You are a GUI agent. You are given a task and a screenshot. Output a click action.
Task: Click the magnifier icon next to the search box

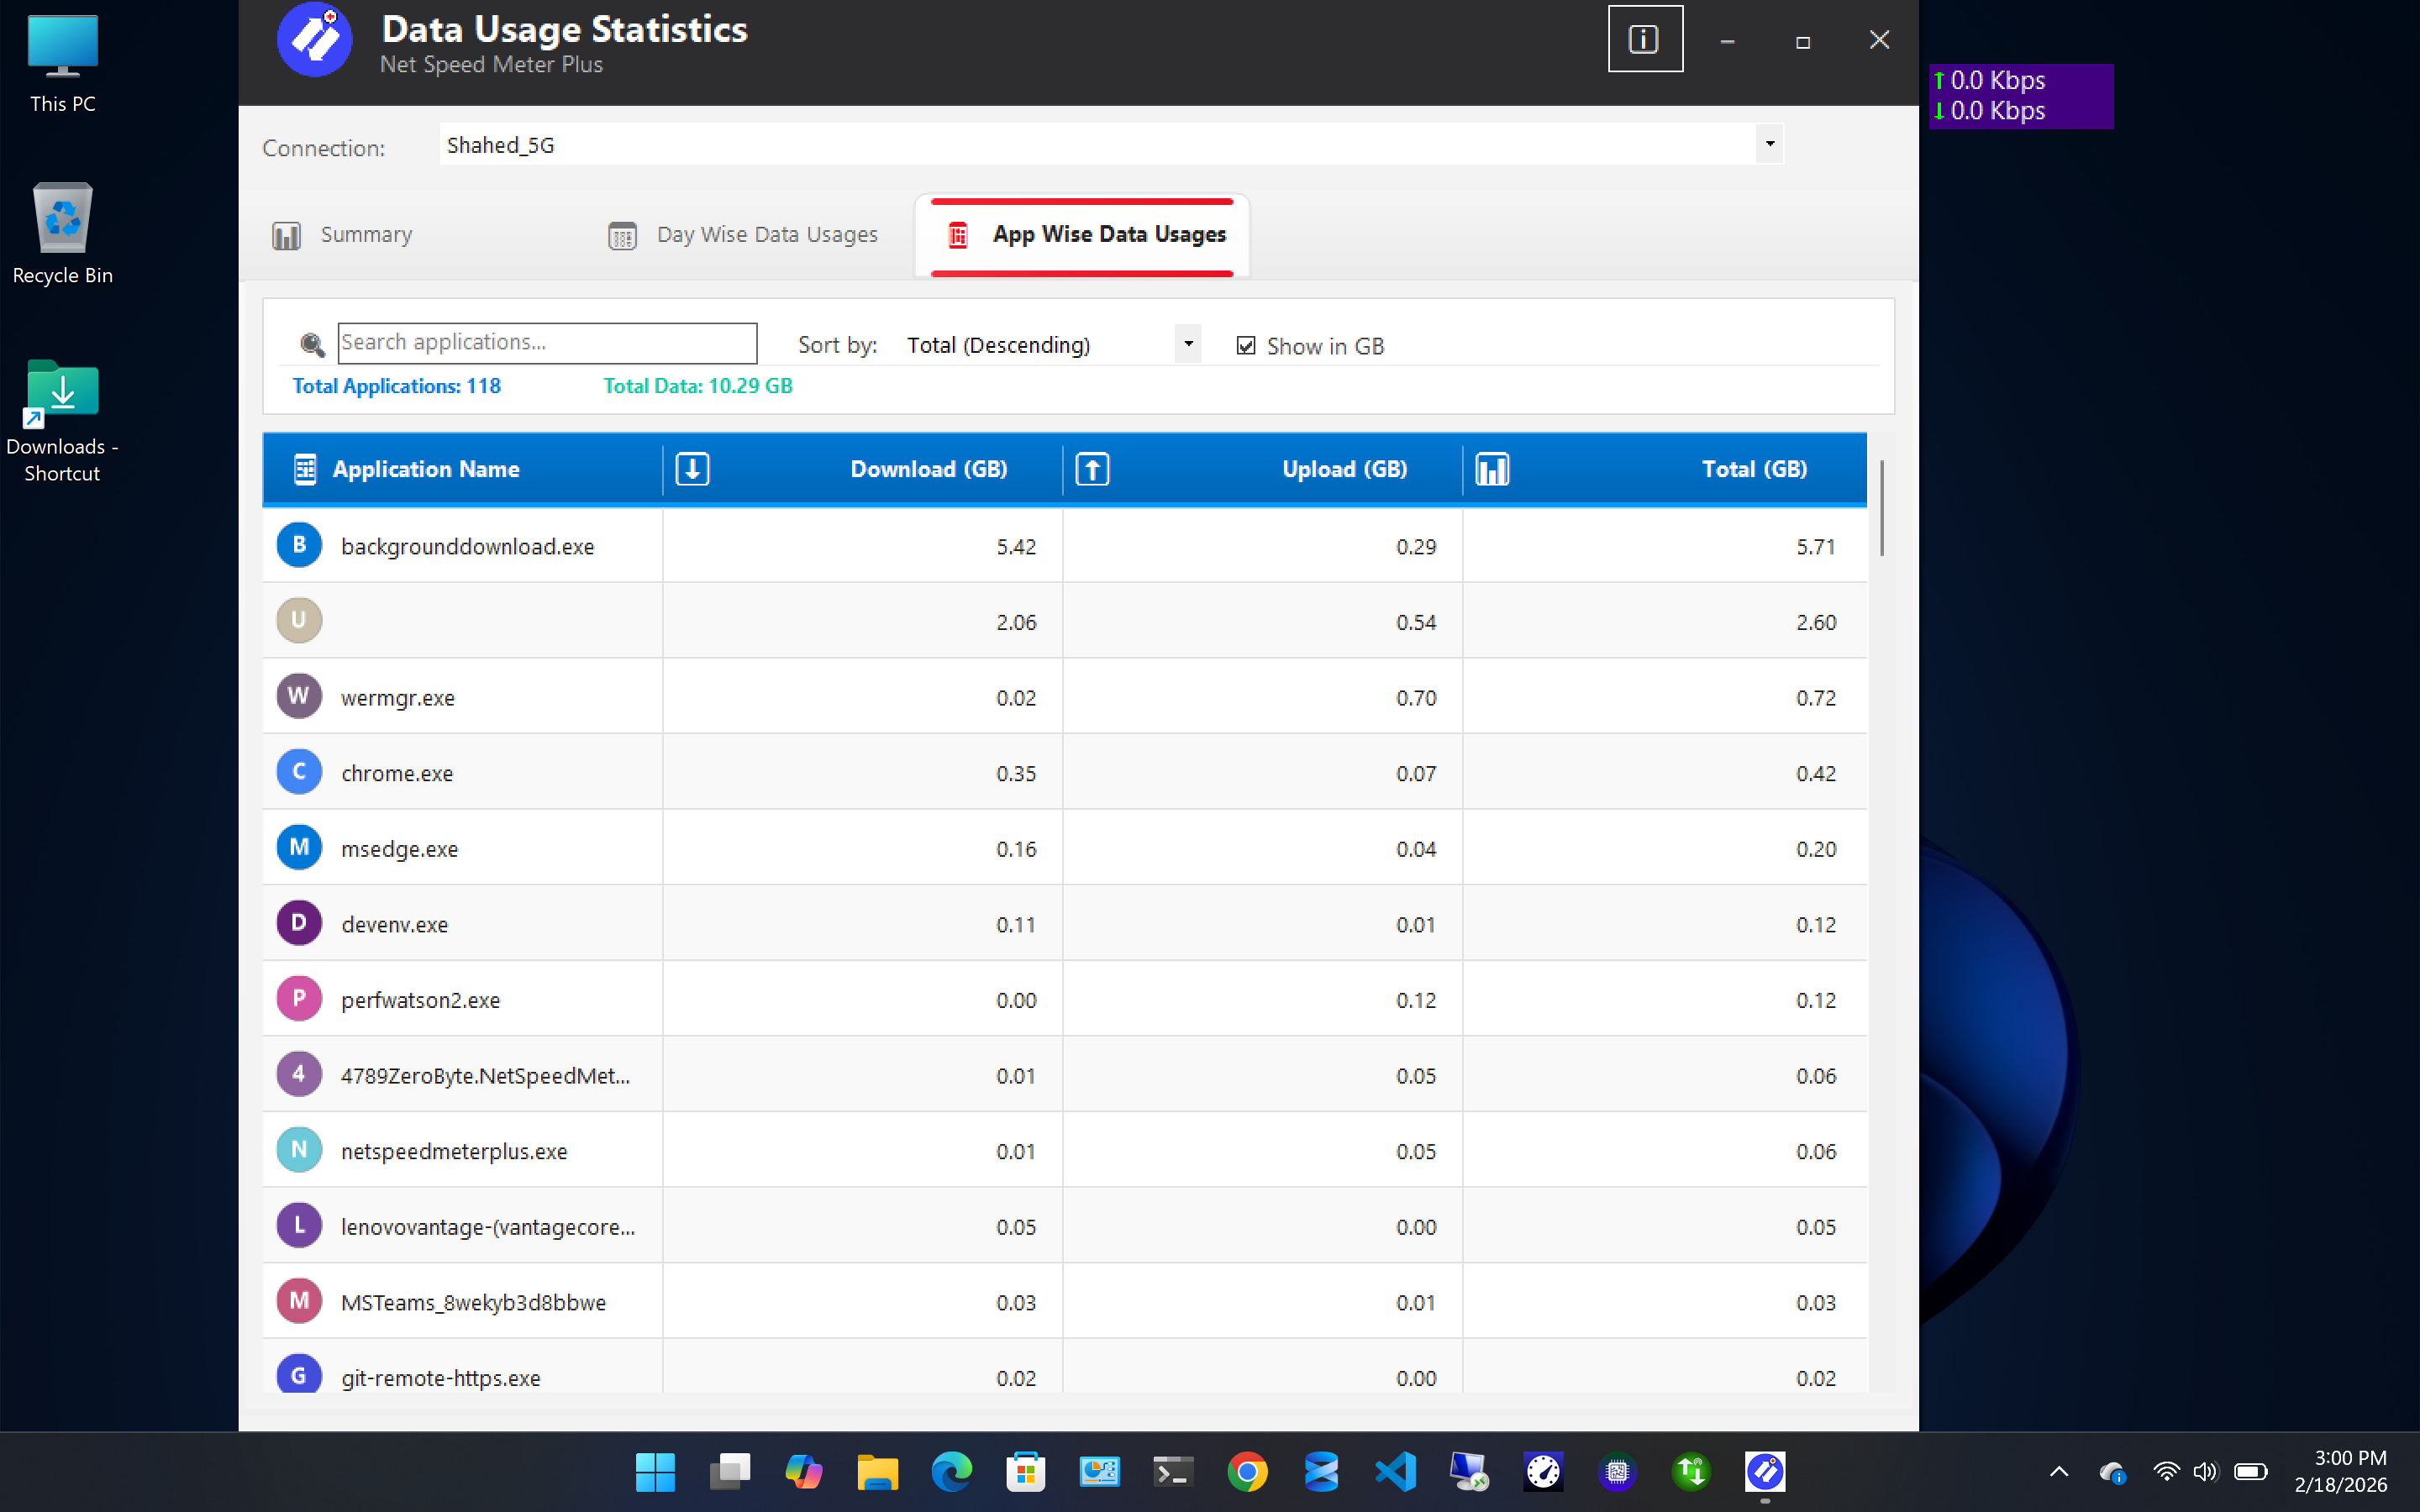[312, 344]
